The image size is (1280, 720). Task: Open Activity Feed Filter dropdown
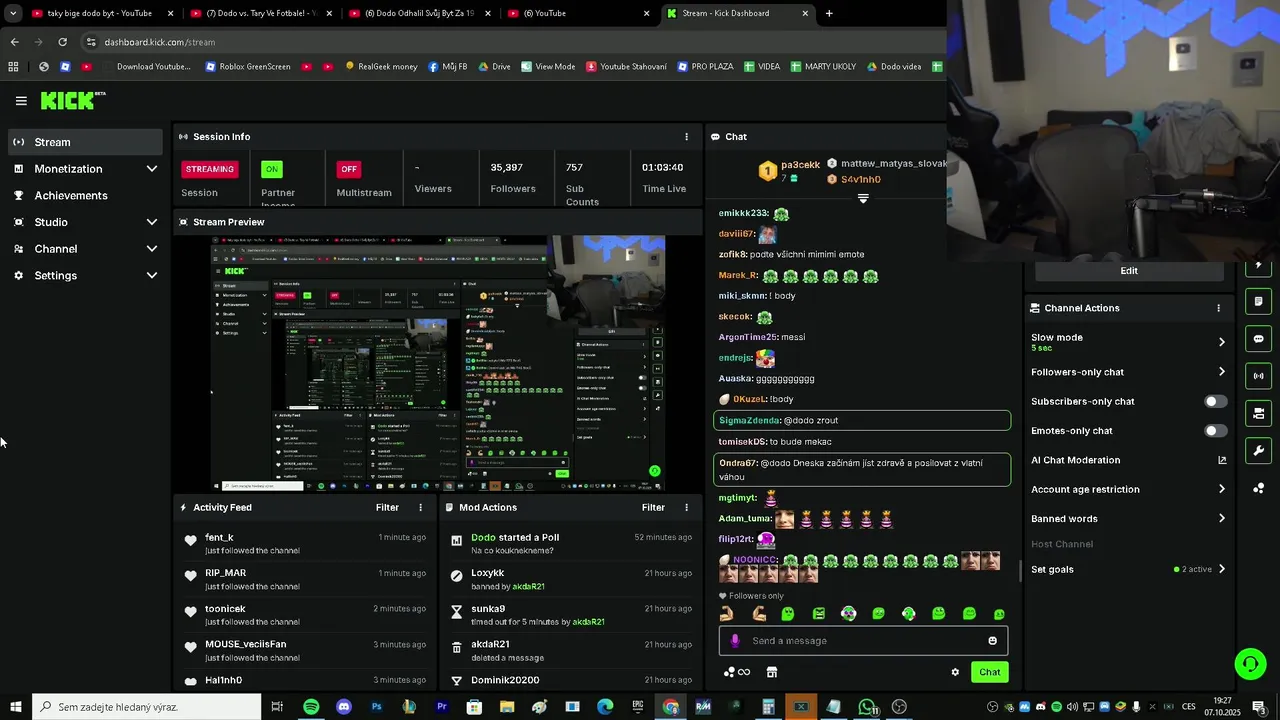coord(387,508)
